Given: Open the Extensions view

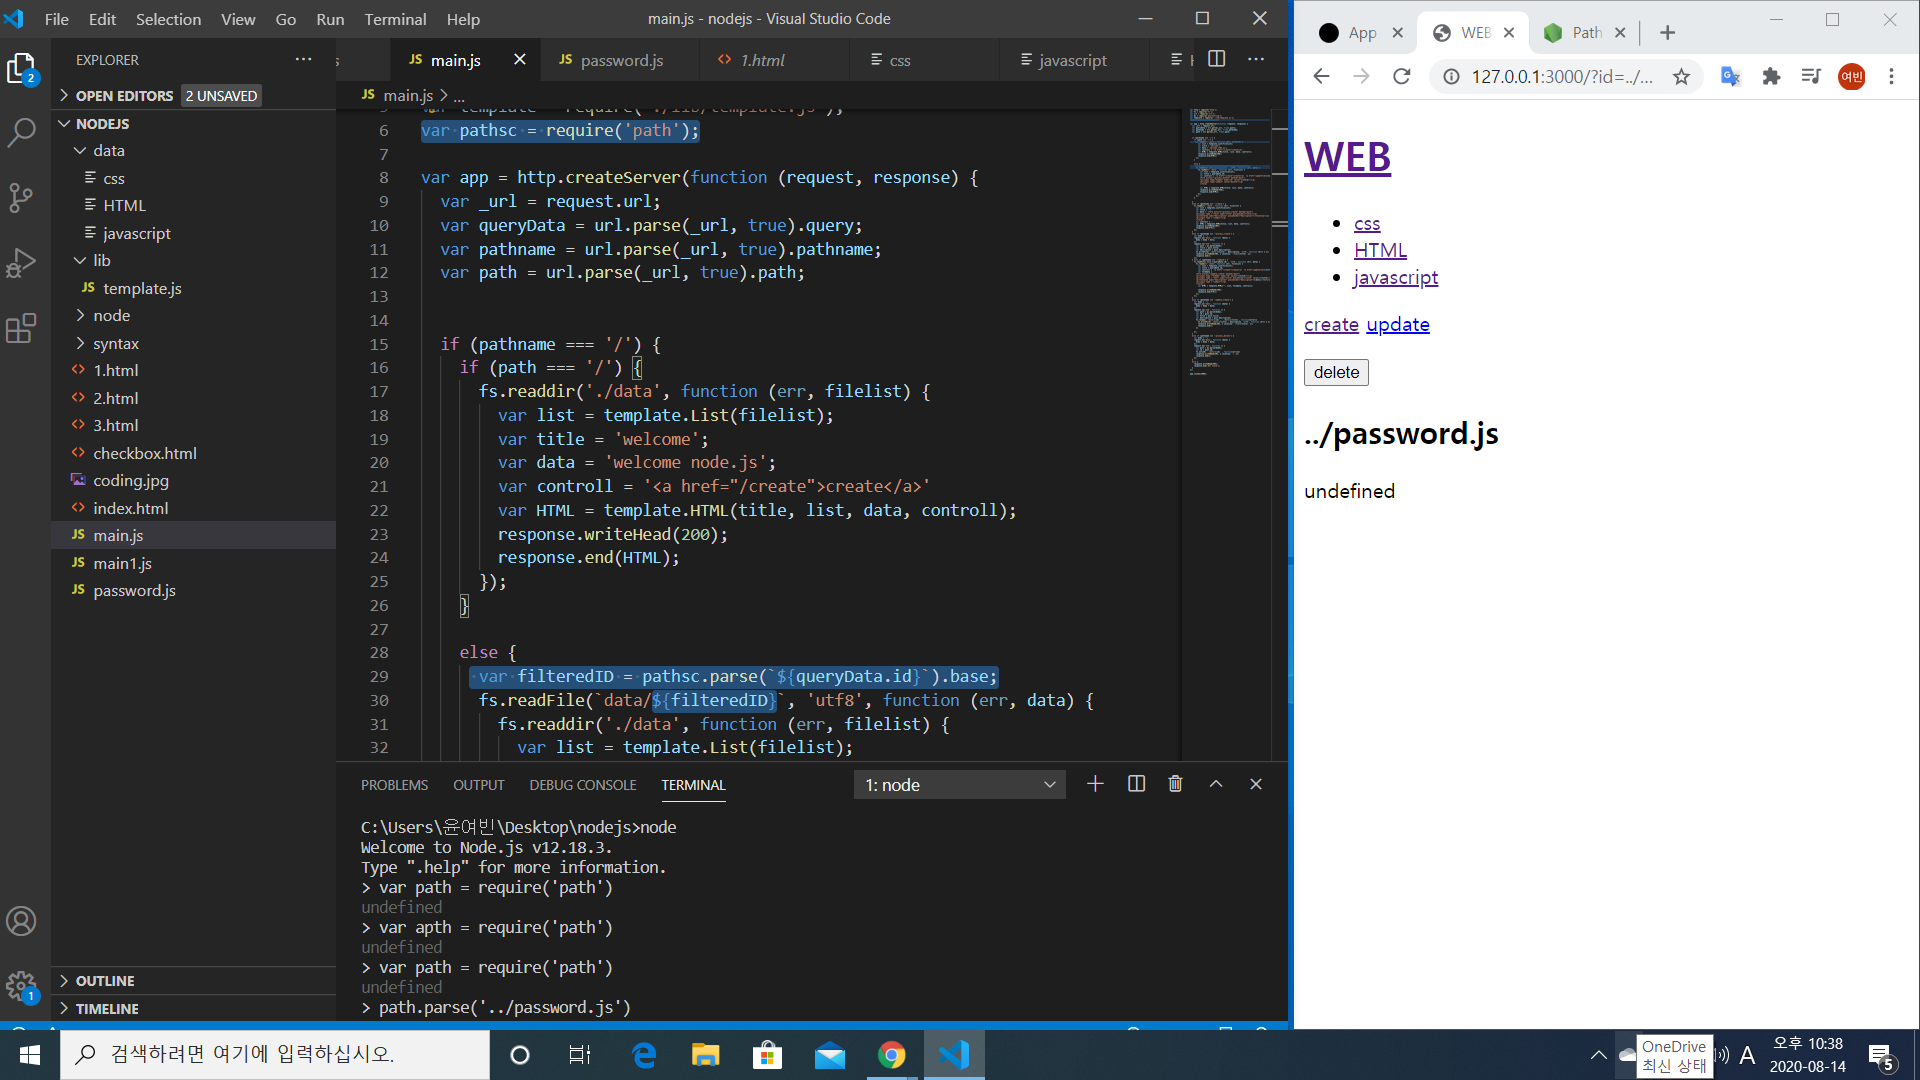Looking at the screenshot, I should click(21, 328).
